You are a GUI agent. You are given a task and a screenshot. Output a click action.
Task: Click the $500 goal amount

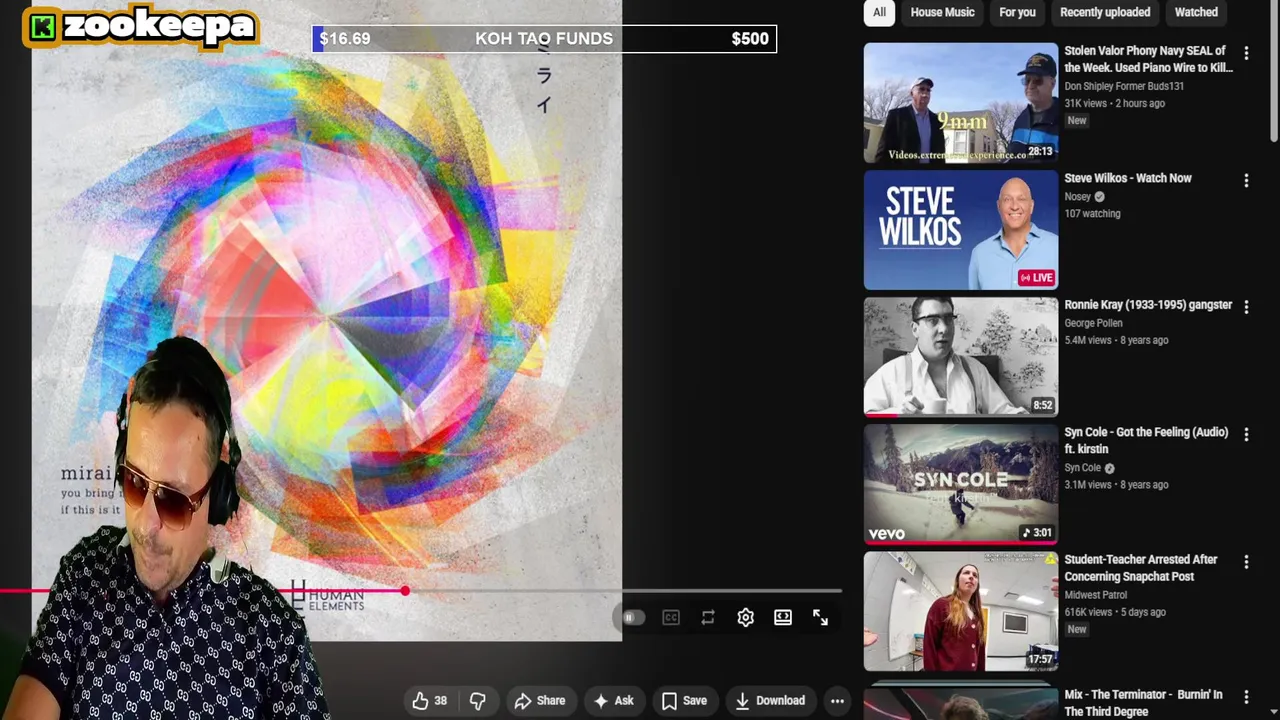click(x=750, y=39)
